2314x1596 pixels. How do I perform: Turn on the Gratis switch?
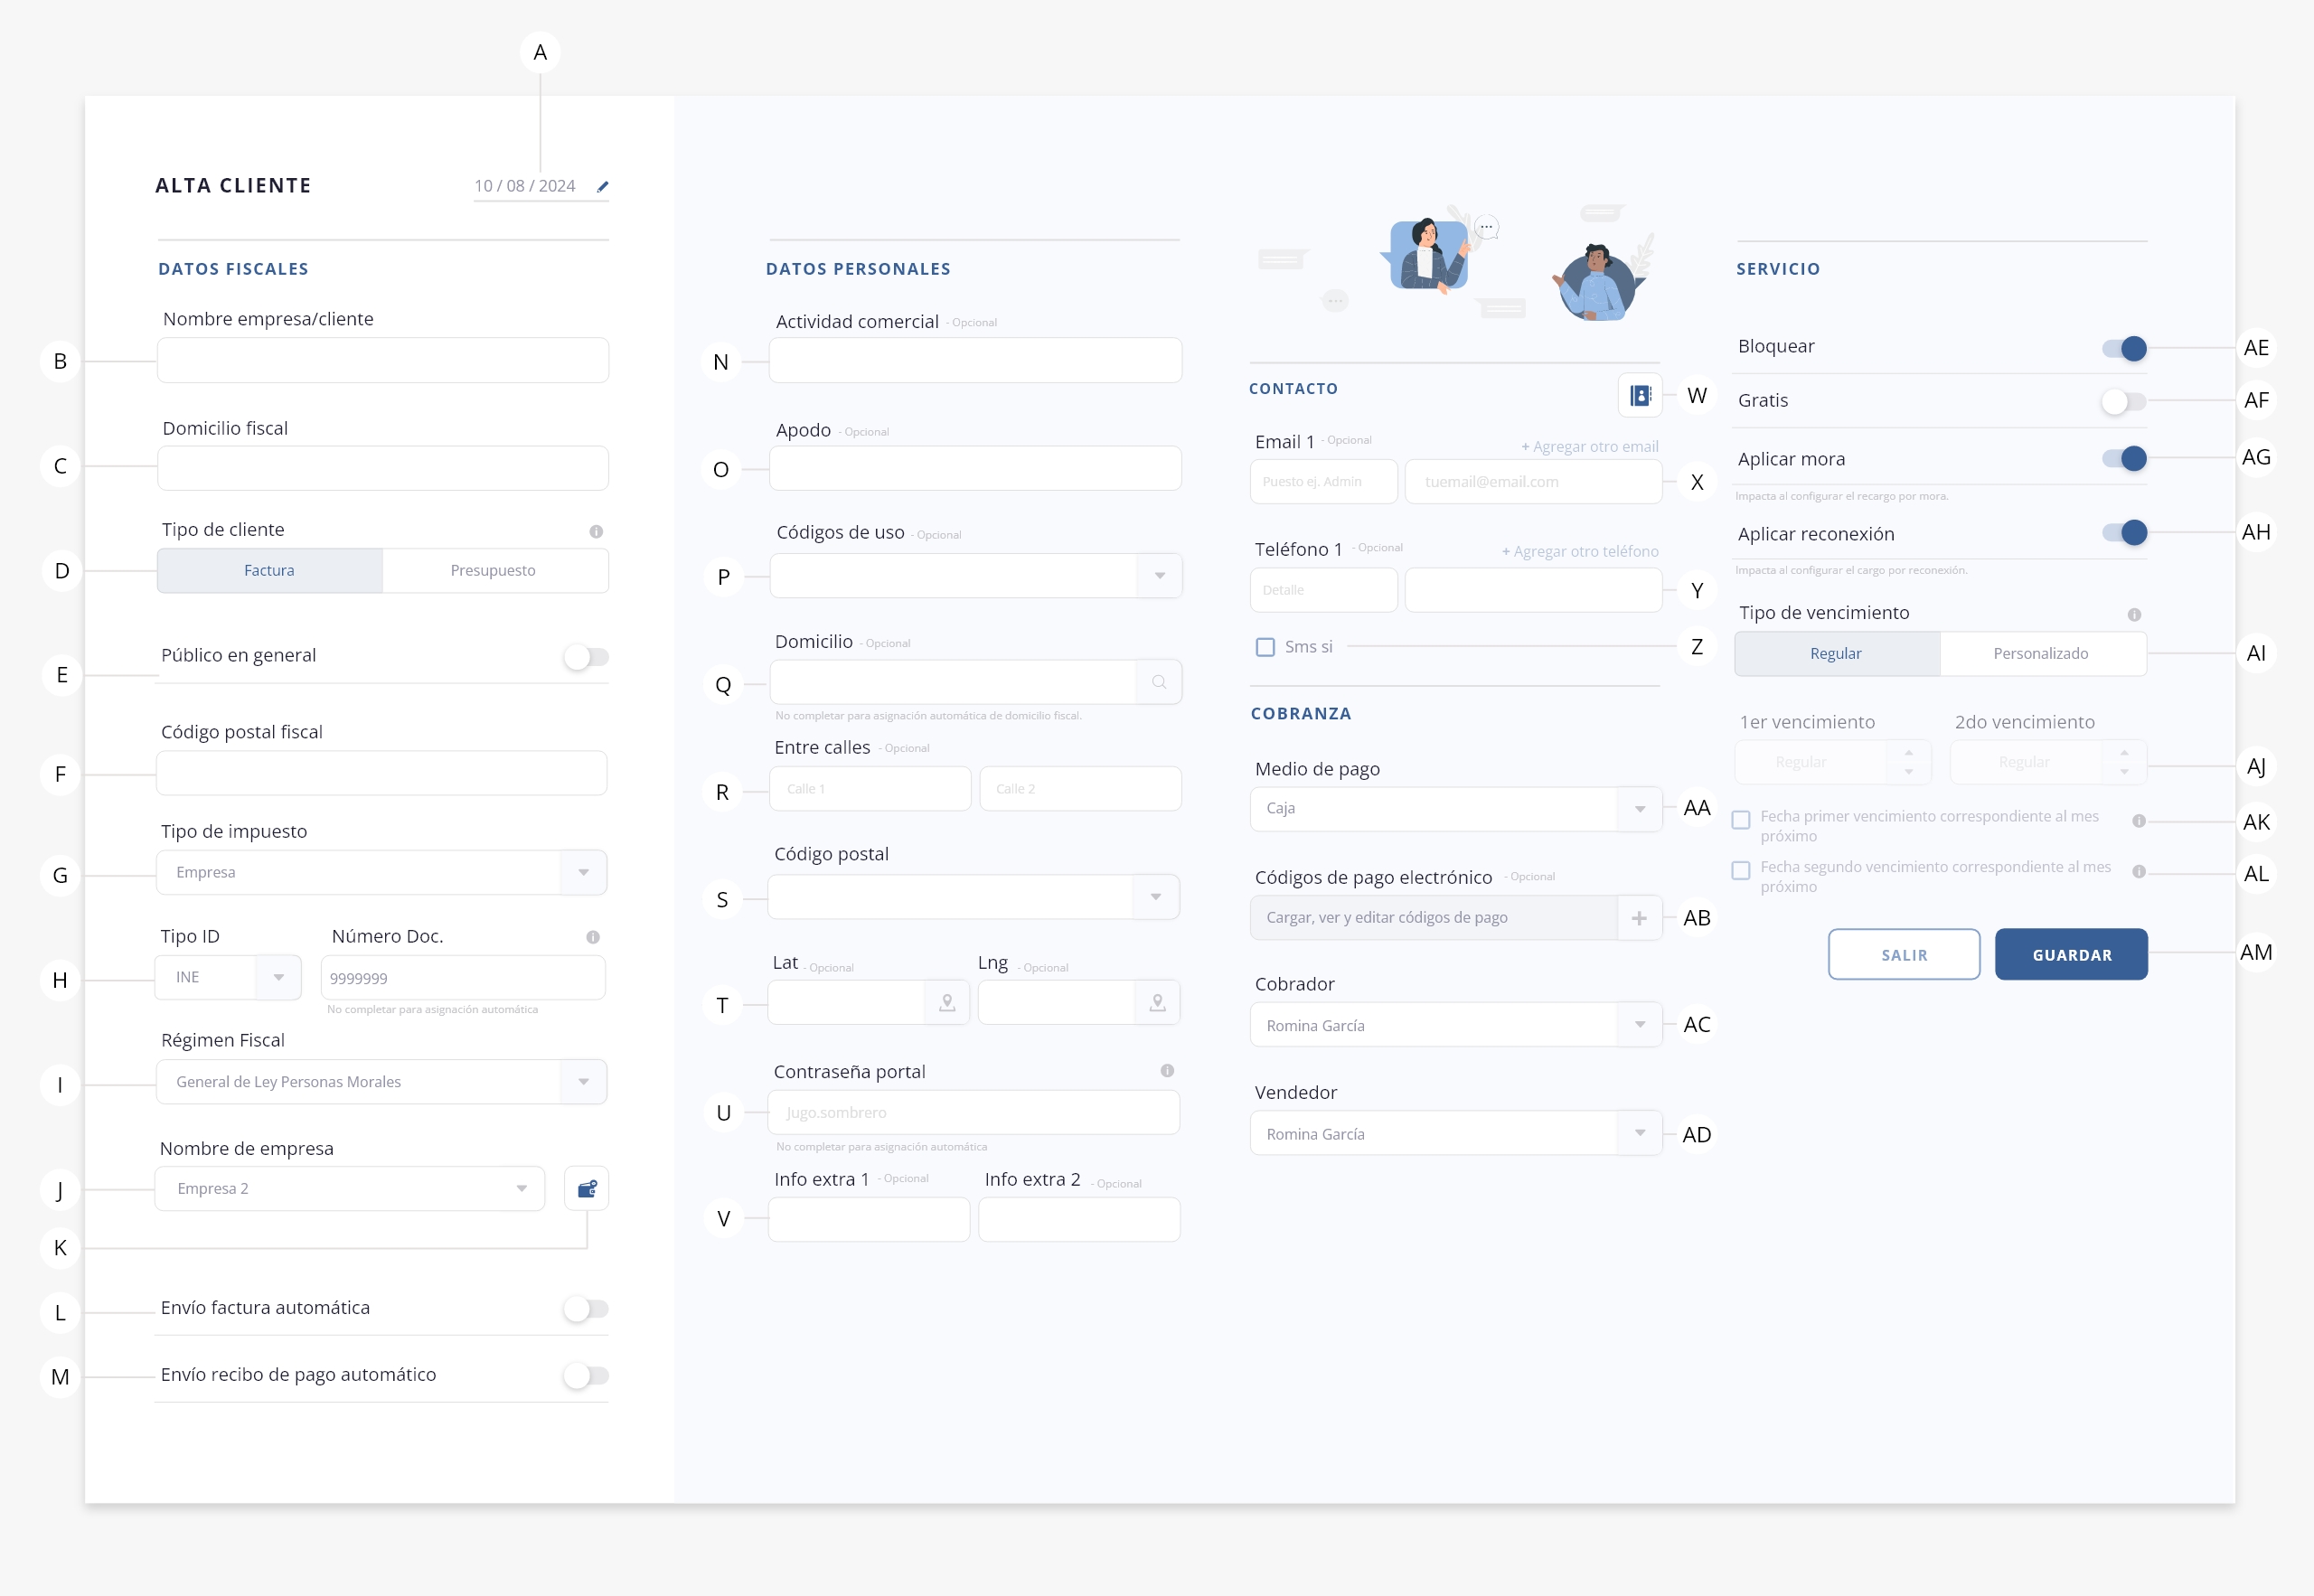[x=2124, y=402]
